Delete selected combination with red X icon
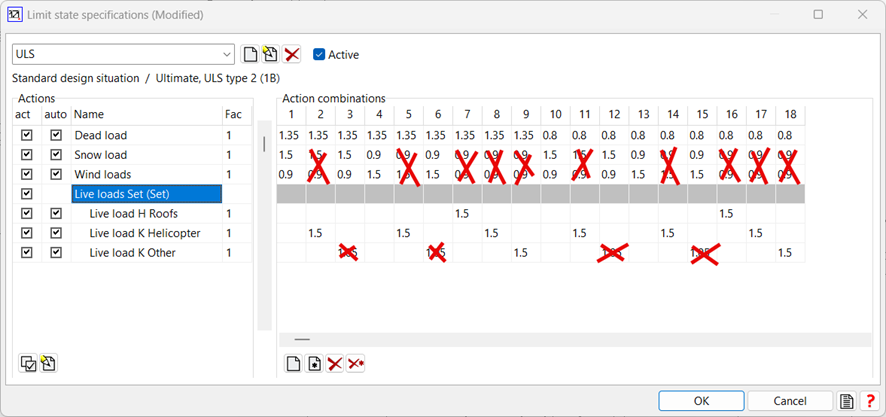Image resolution: width=886 pixels, height=417 pixels. 335,364
